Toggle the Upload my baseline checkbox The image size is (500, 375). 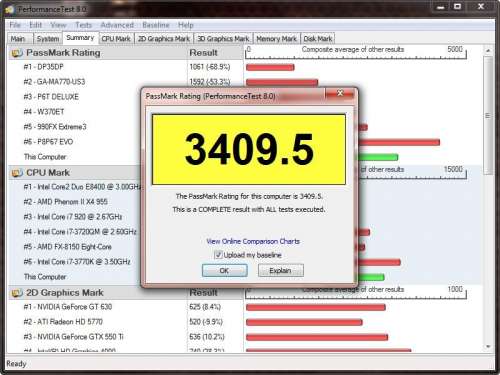(218, 255)
